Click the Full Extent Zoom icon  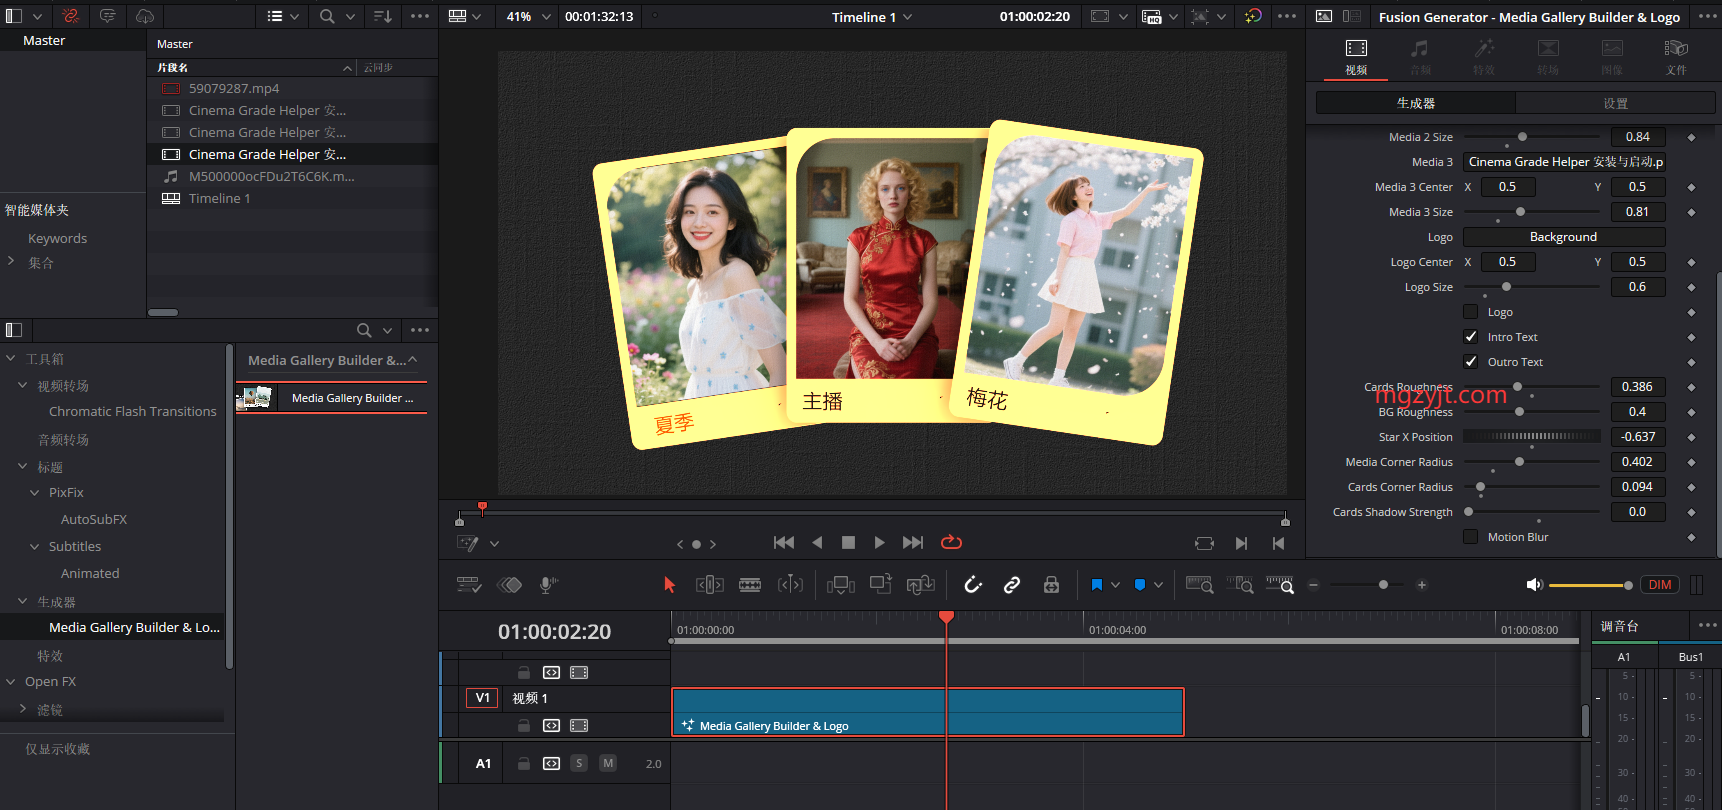pos(1199,585)
